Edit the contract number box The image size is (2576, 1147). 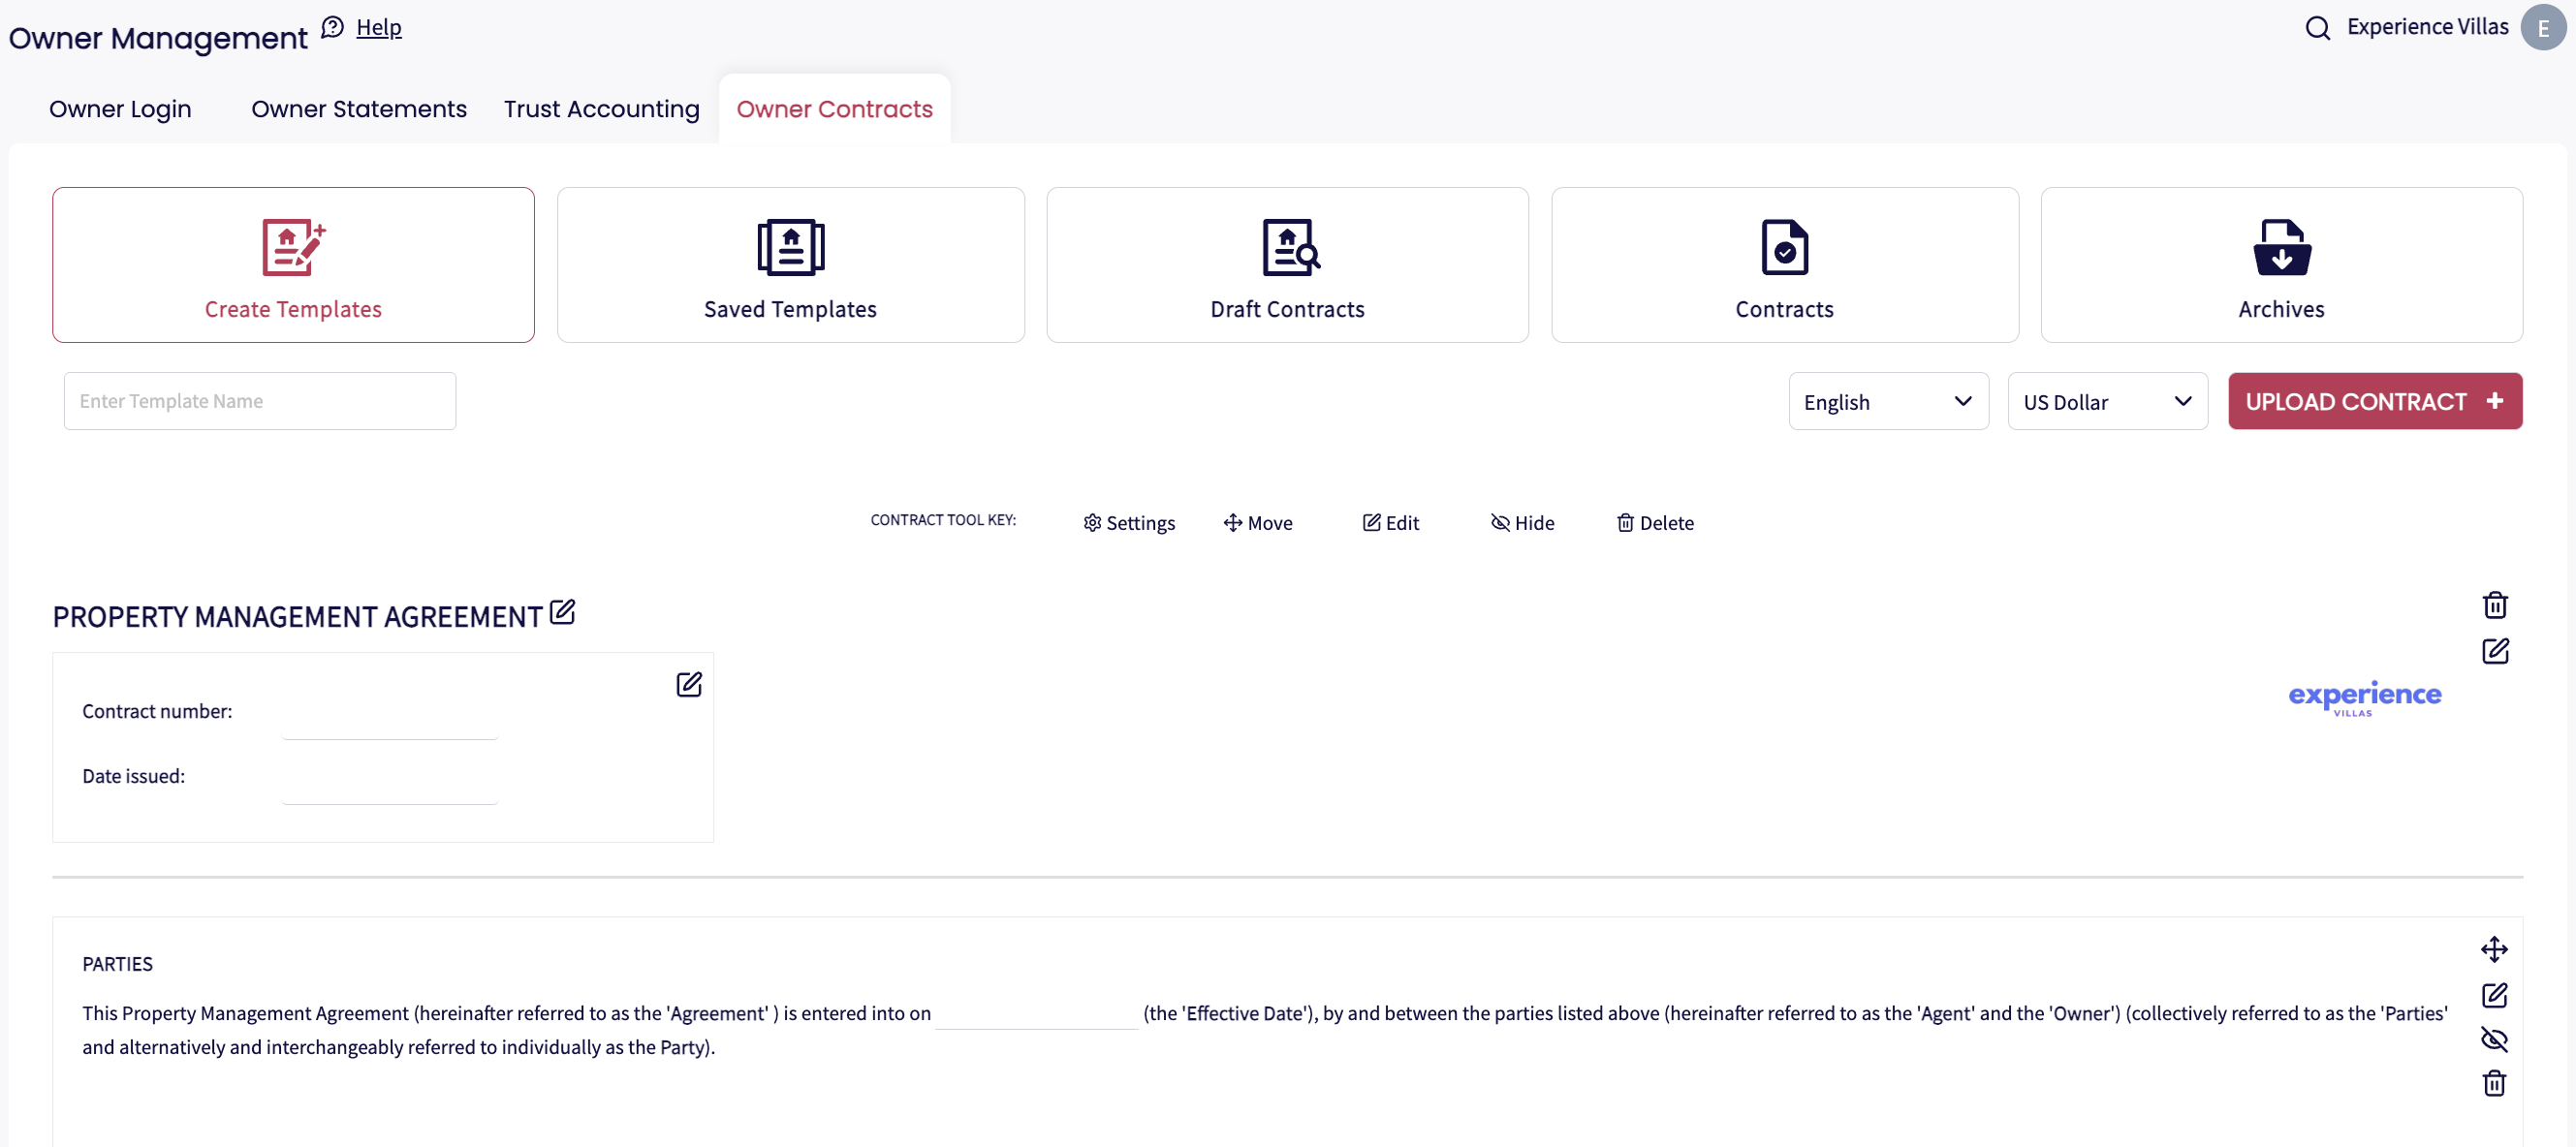point(688,684)
